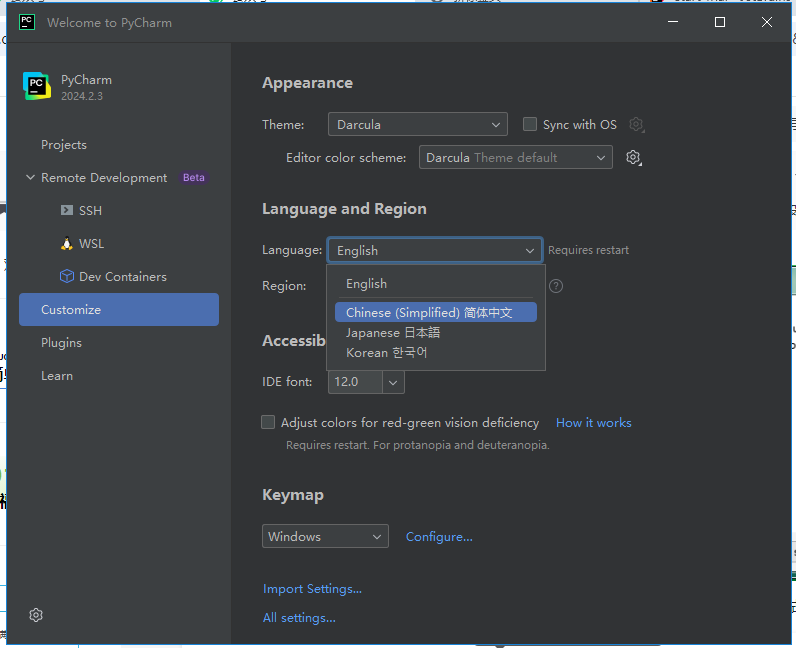Viewport: 796px width, 648px height.
Task: Click the How it works link
Action: [x=593, y=423]
